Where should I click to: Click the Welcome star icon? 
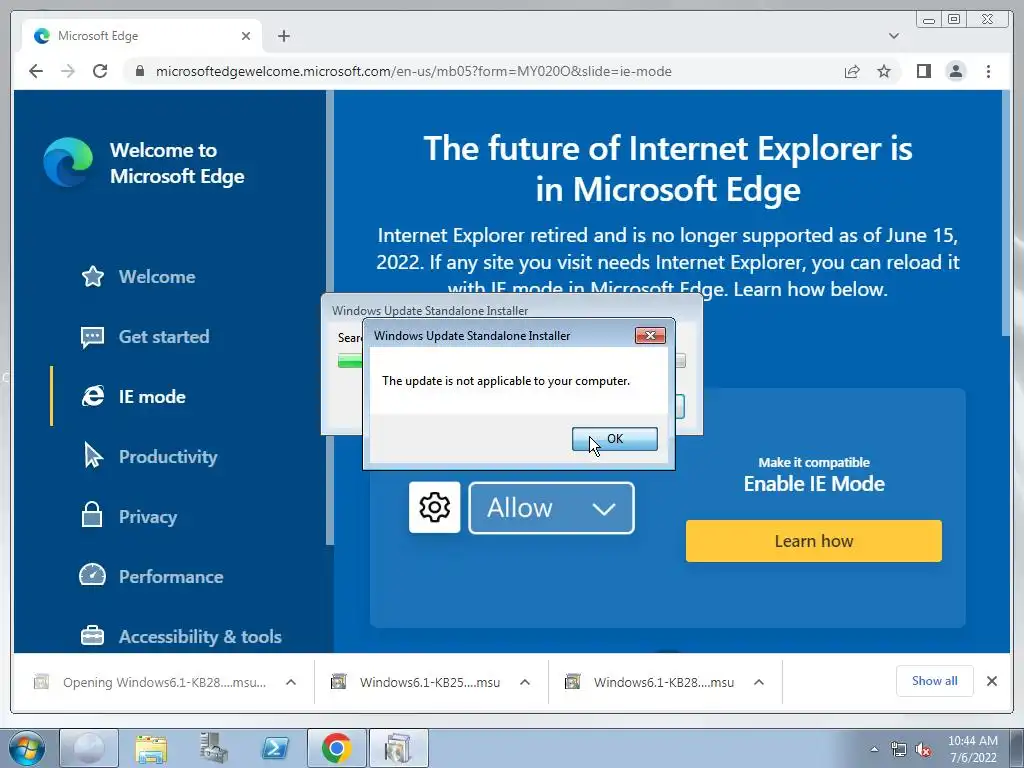pyautogui.click(x=93, y=277)
